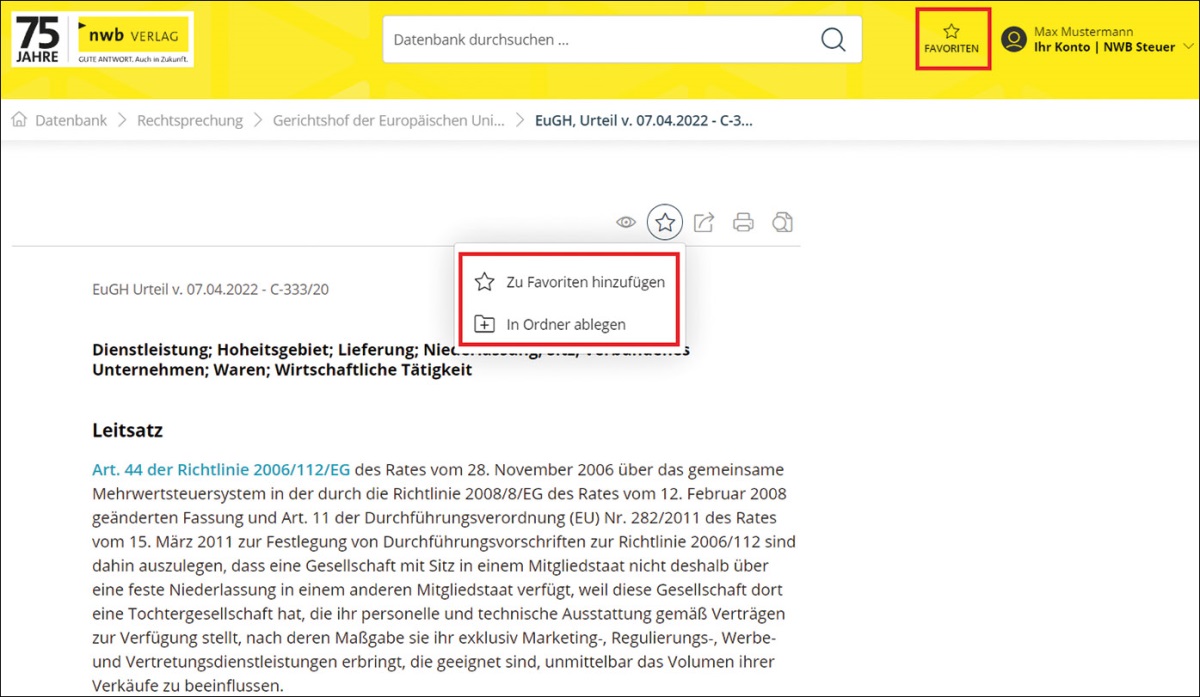Click the user account avatar icon

tap(1014, 40)
